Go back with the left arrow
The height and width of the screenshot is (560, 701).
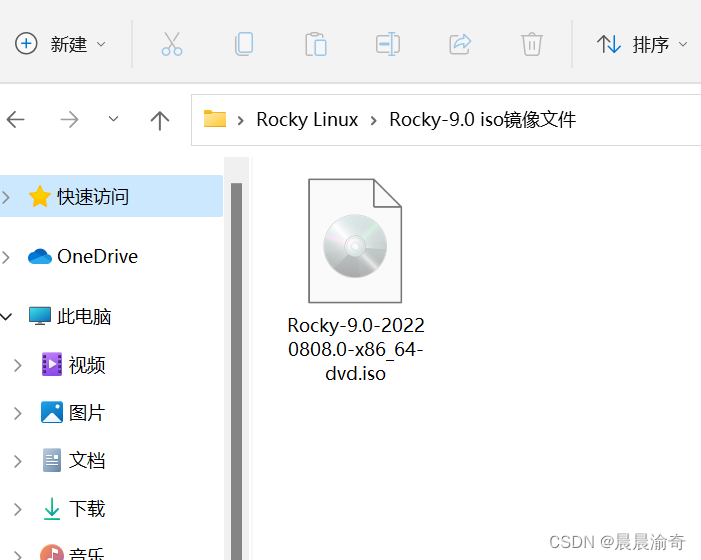coord(16,119)
